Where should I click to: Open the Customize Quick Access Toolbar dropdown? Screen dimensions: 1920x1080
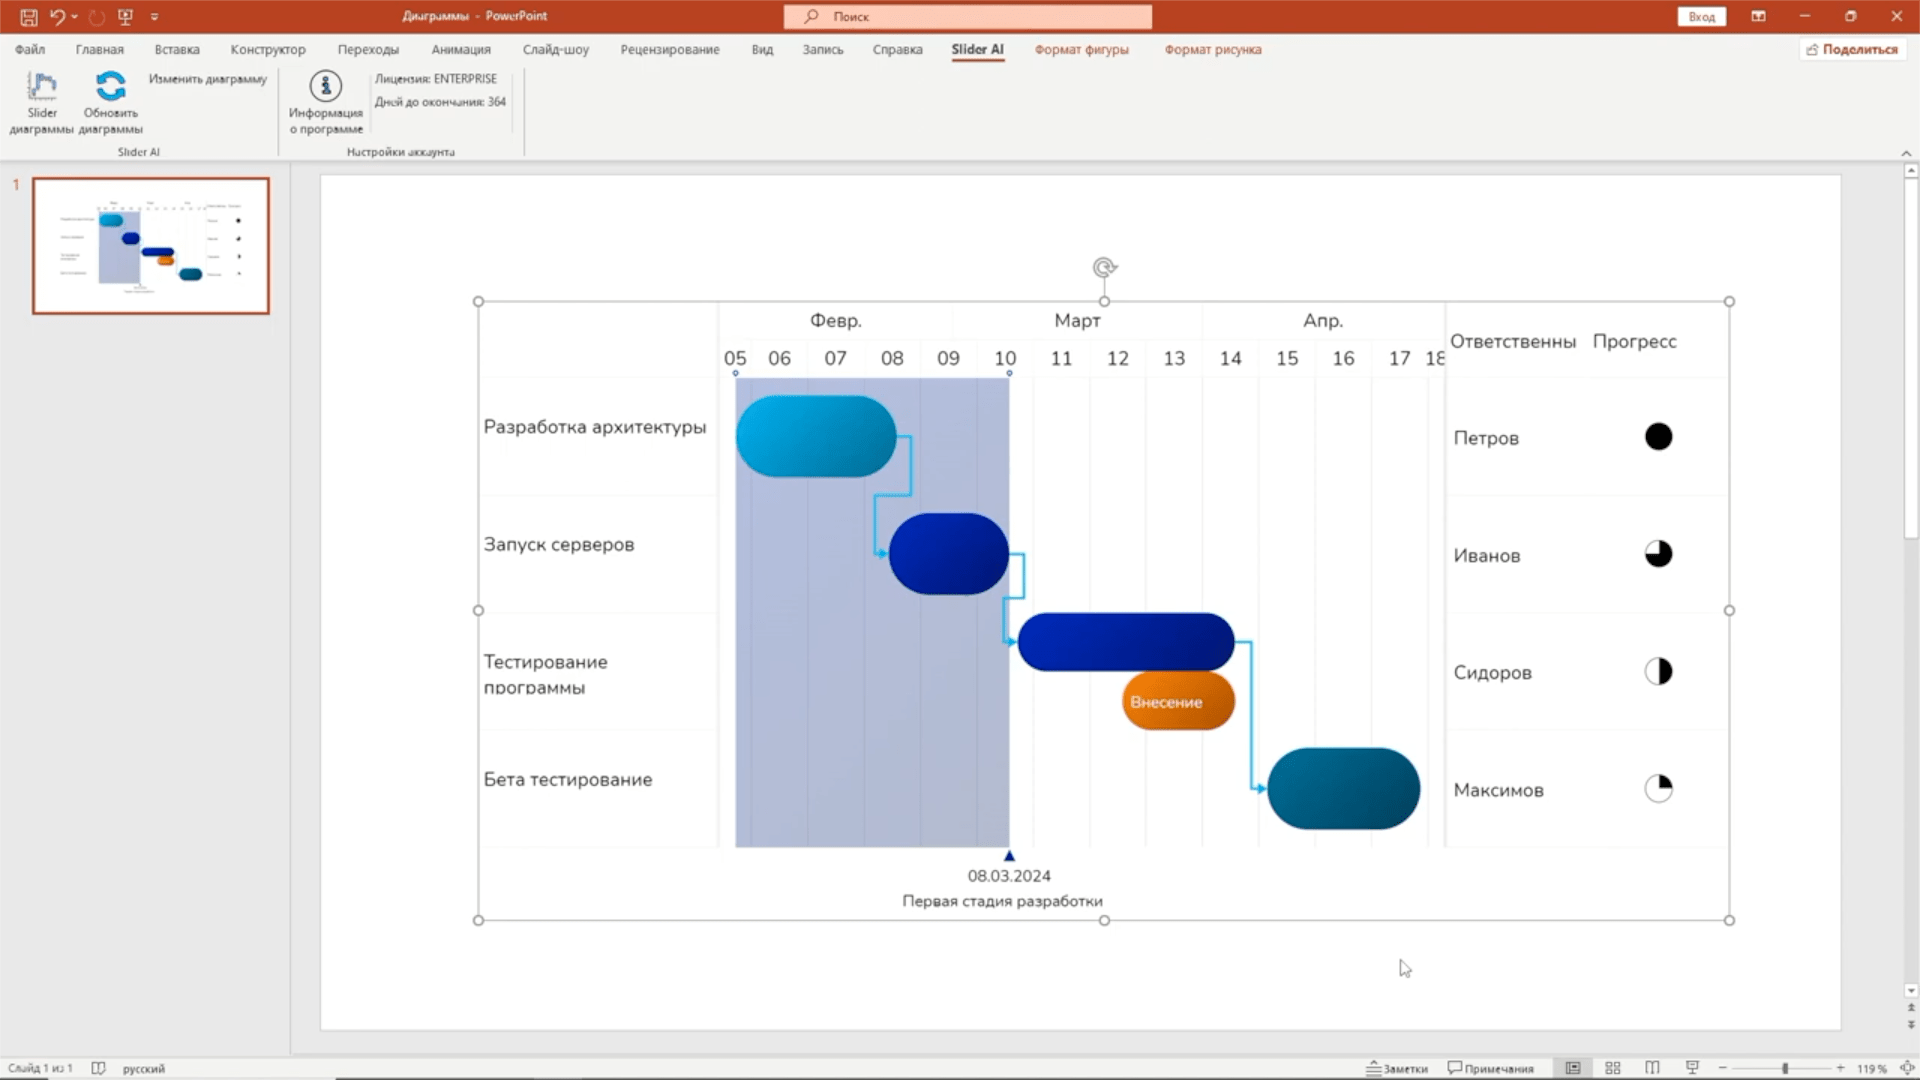154,17
